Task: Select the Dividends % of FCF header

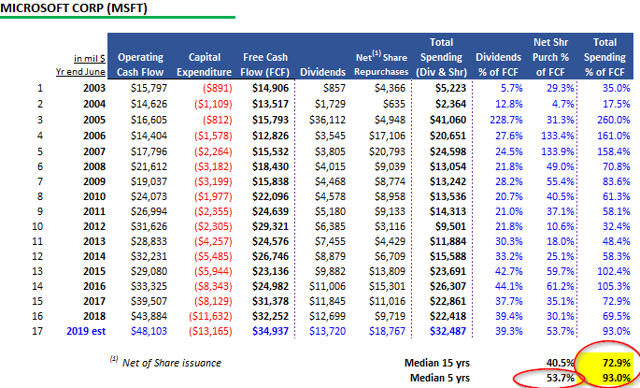Action: pyautogui.click(x=498, y=64)
